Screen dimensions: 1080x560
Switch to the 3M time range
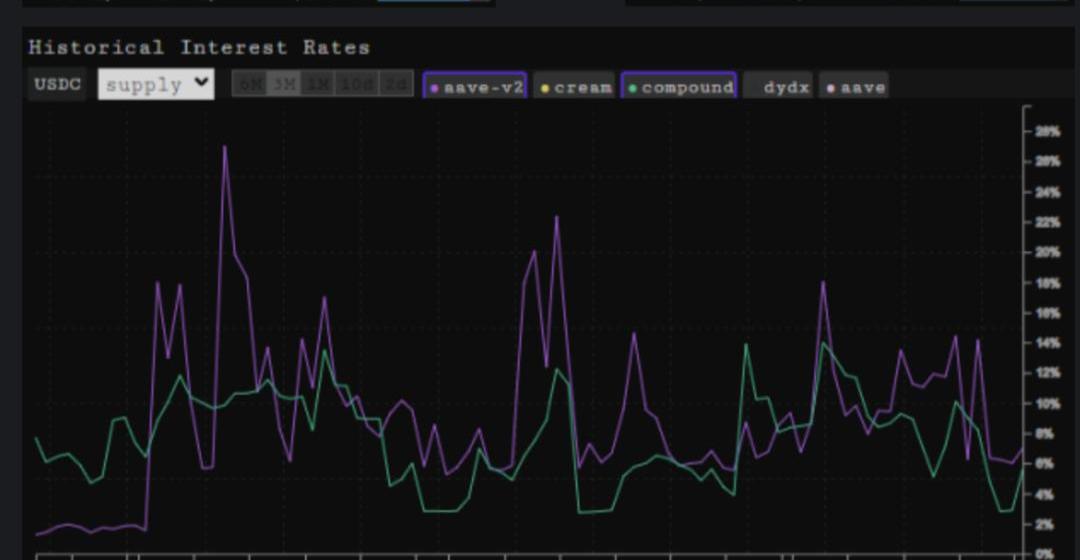[x=284, y=86]
